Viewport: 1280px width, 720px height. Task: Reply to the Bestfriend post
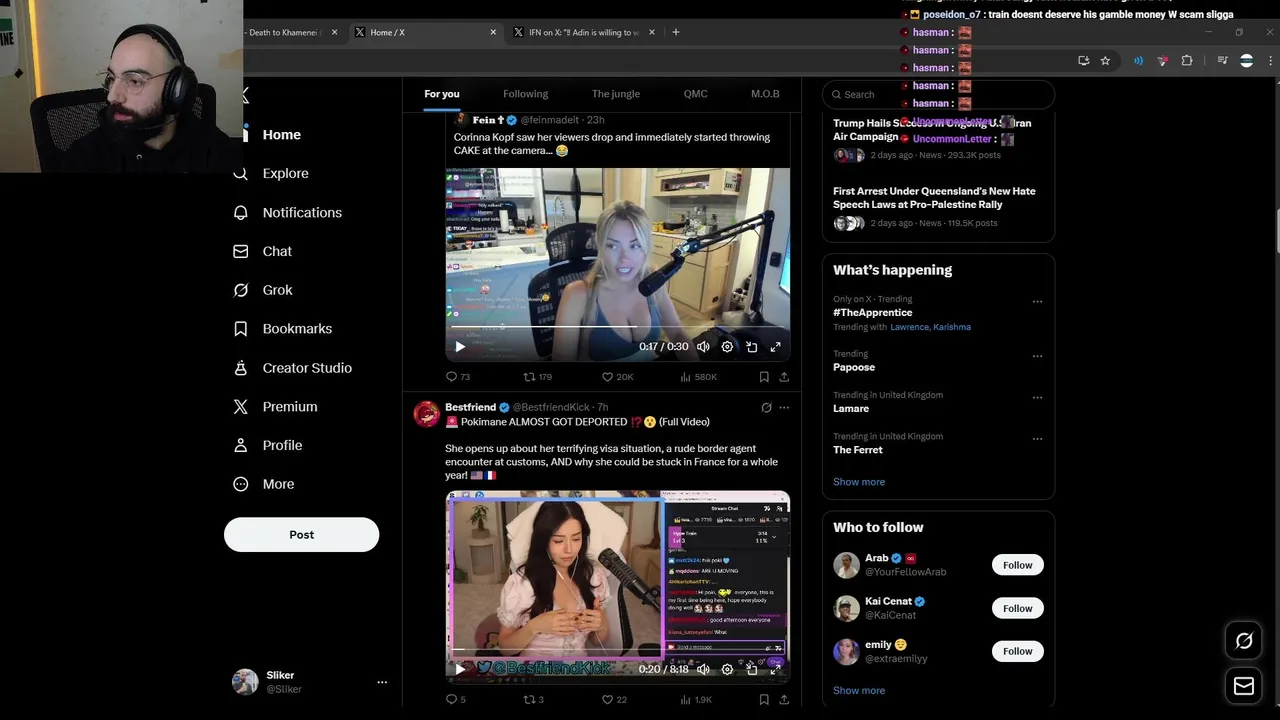click(456, 699)
